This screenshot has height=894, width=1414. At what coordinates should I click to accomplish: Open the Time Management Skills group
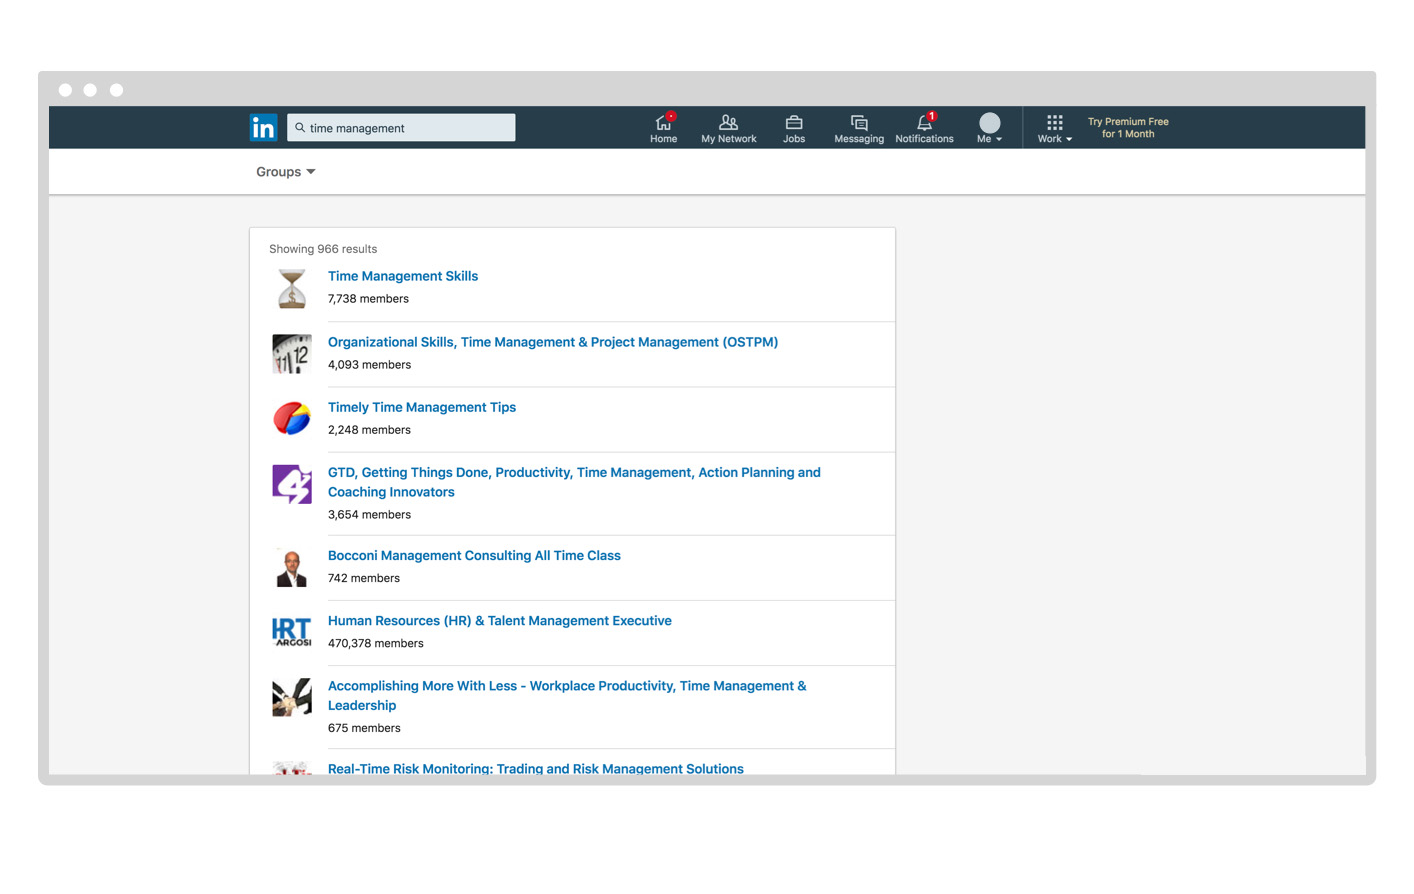(x=402, y=276)
